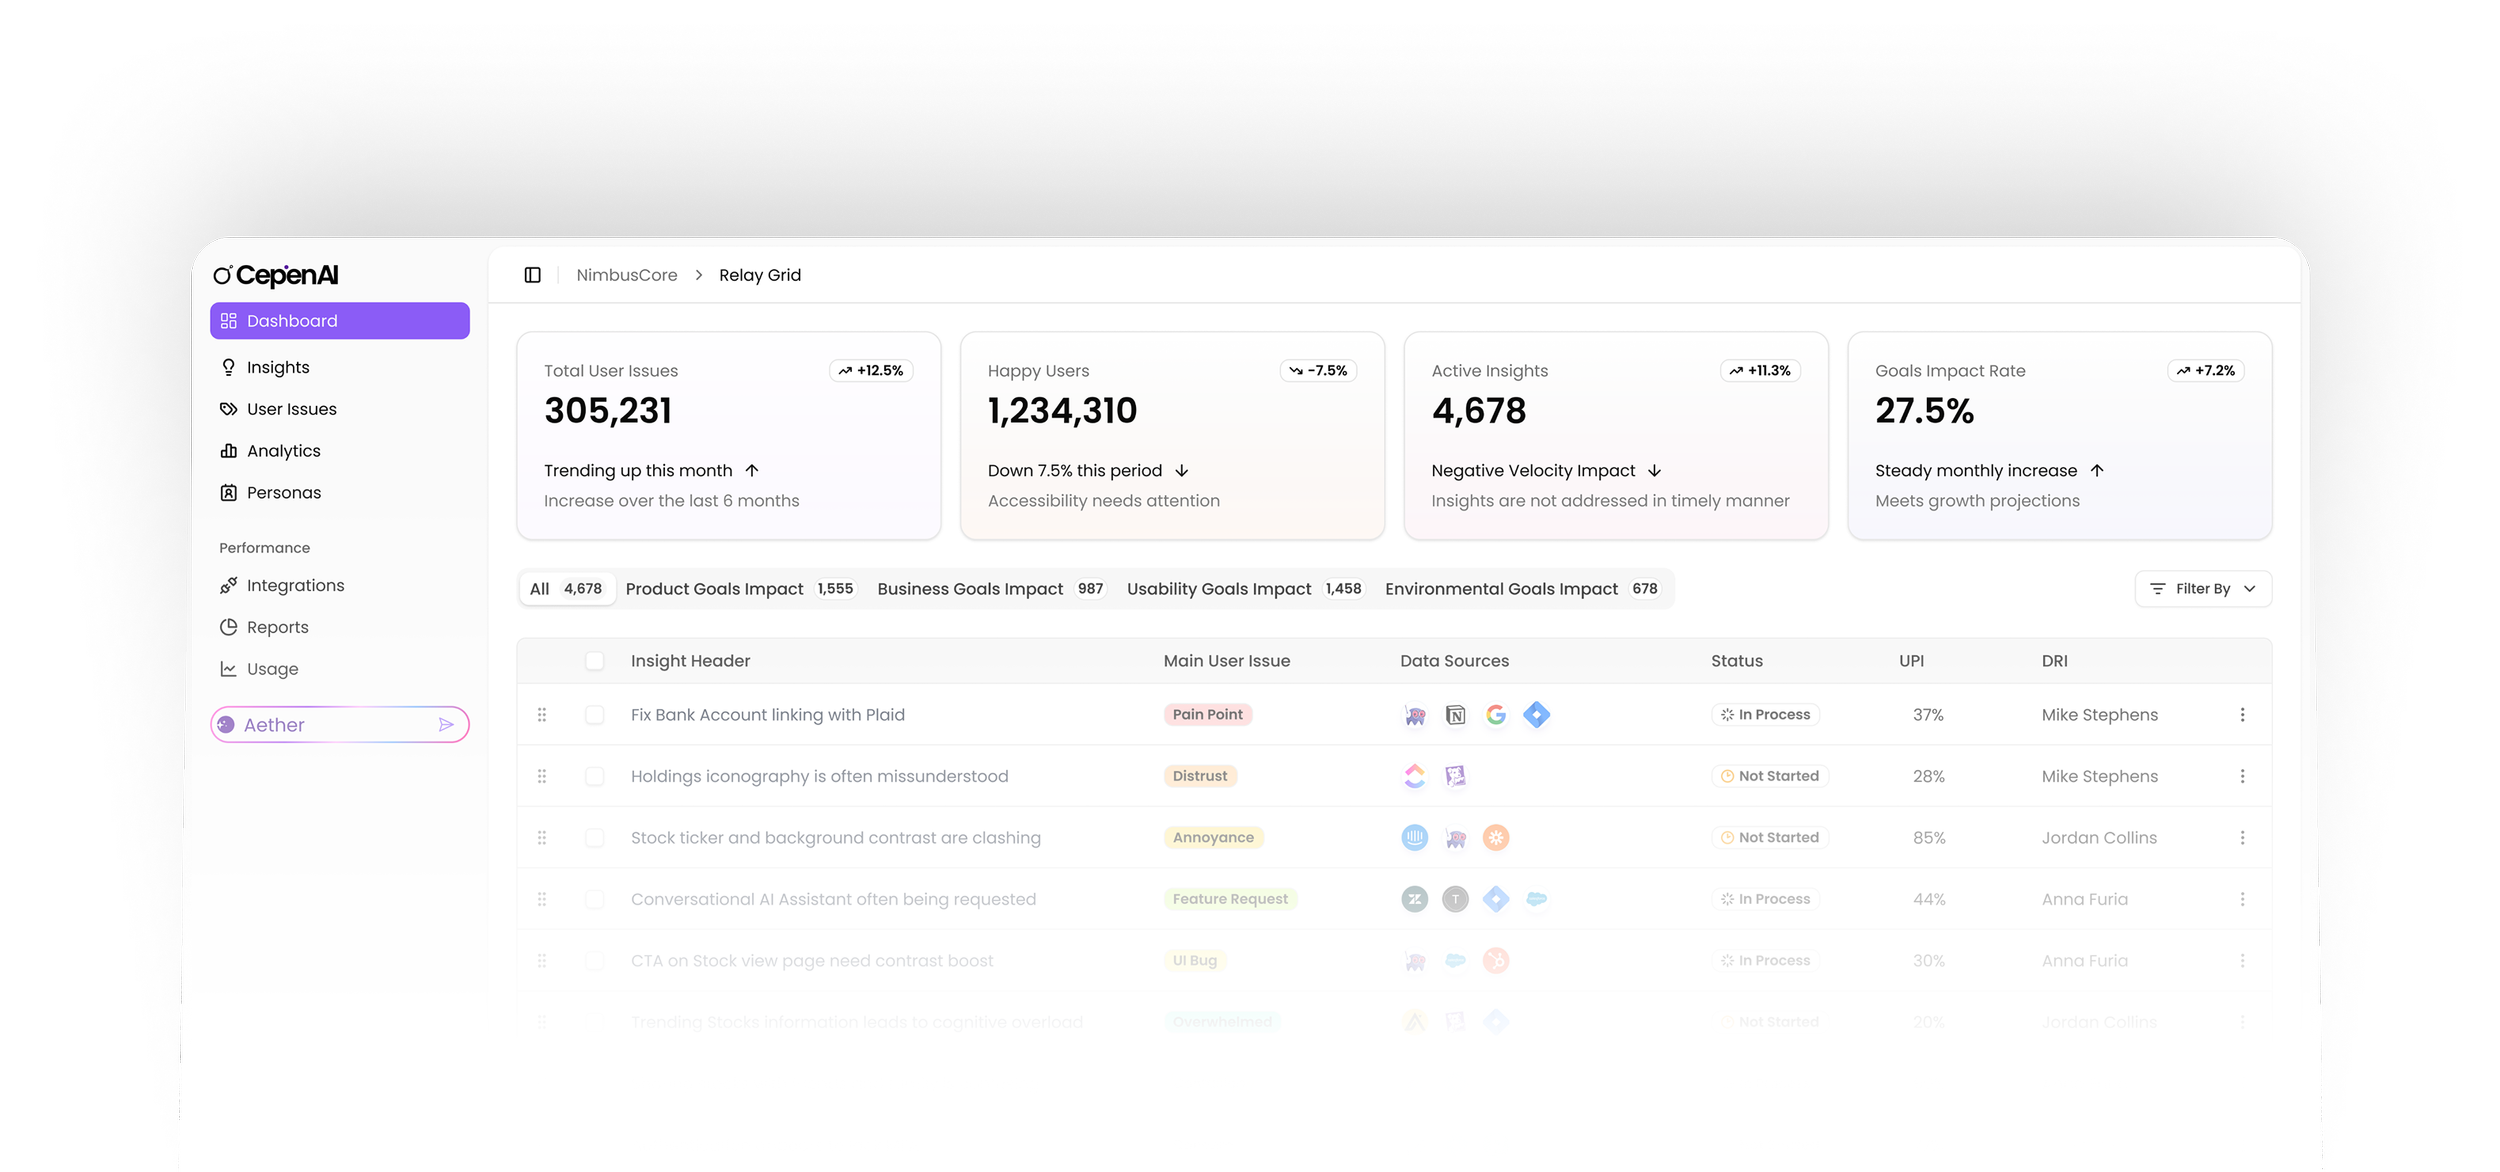2500x1172 pixels.
Task: Check the Fix Bank Account row checkbox
Action: click(x=594, y=715)
